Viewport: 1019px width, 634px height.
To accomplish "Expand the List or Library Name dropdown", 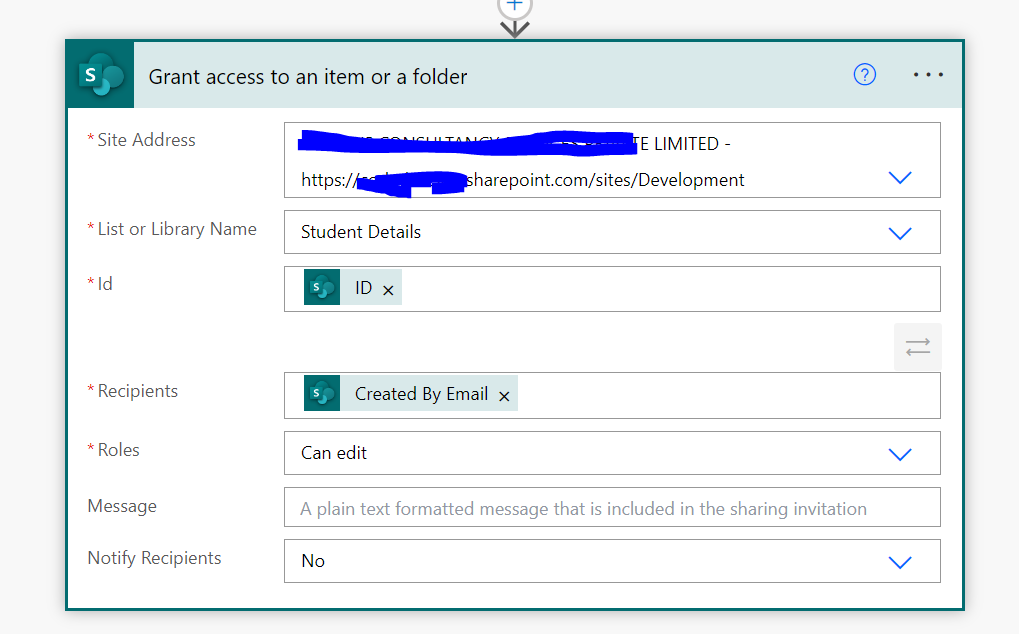I will (898, 232).
